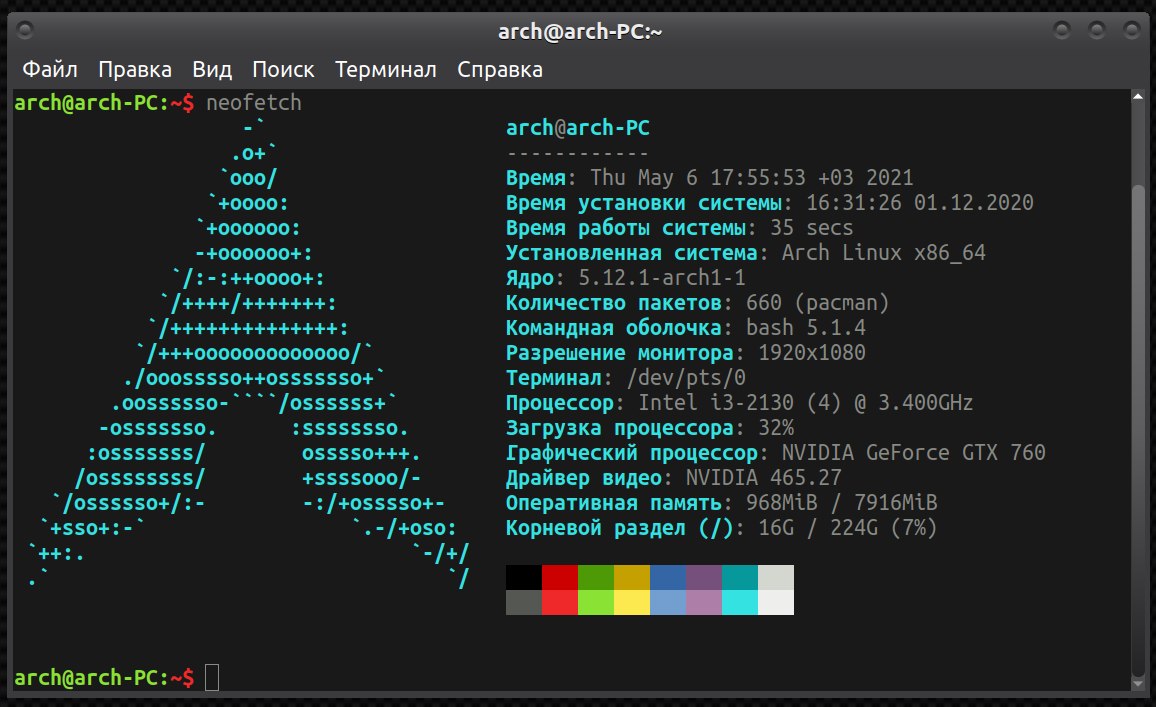Click the teal color block
Screen dimensions: 1156x707
pyautogui.click(x=740, y=577)
